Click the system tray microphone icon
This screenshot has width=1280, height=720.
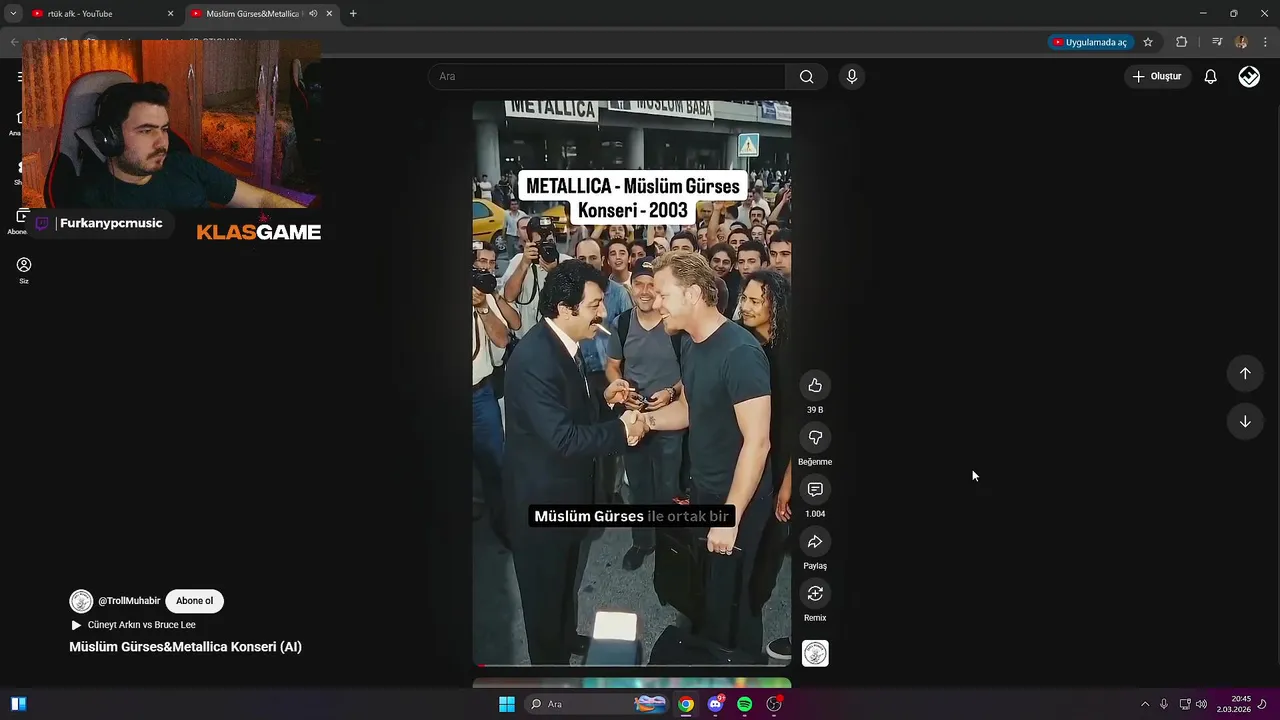click(x=1164, y=704)
